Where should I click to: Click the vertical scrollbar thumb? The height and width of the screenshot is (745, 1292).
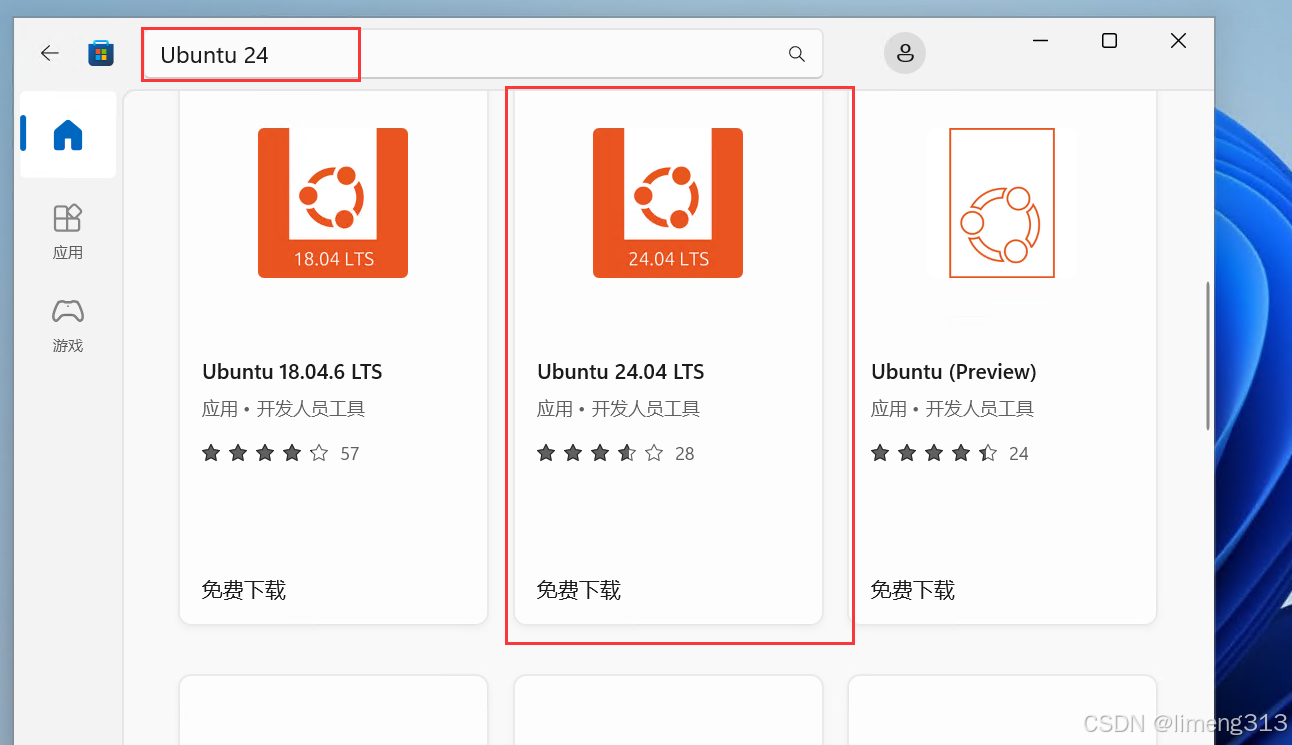click(x=1208, y=356)
